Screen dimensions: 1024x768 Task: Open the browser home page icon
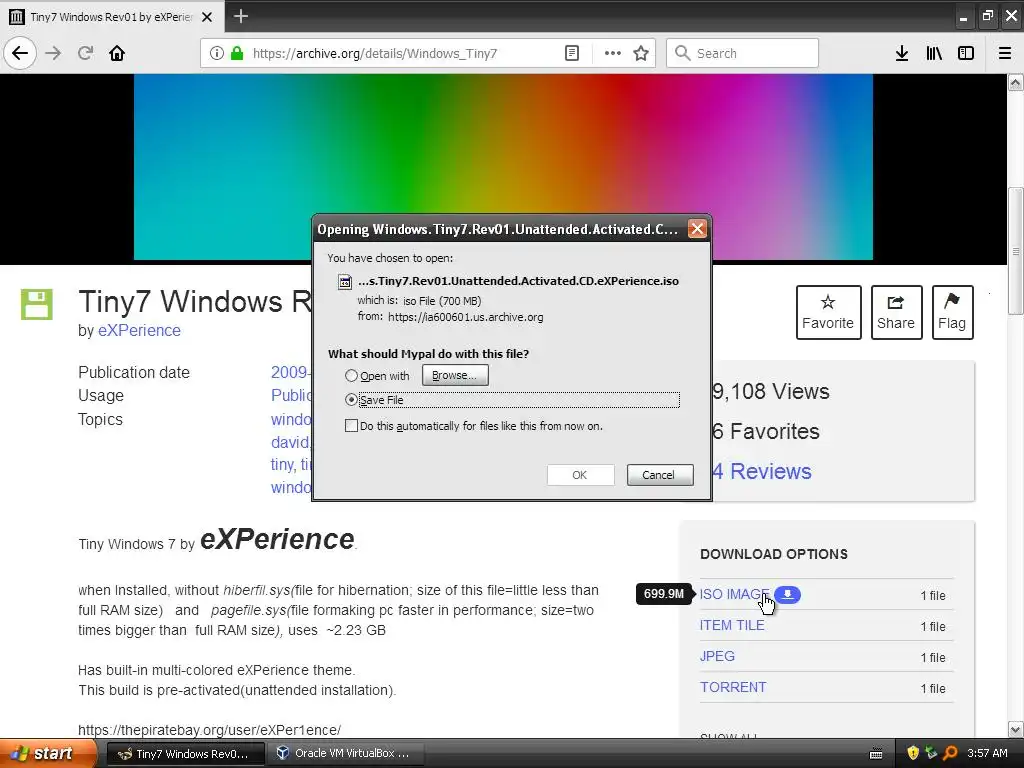coord(117,53)
